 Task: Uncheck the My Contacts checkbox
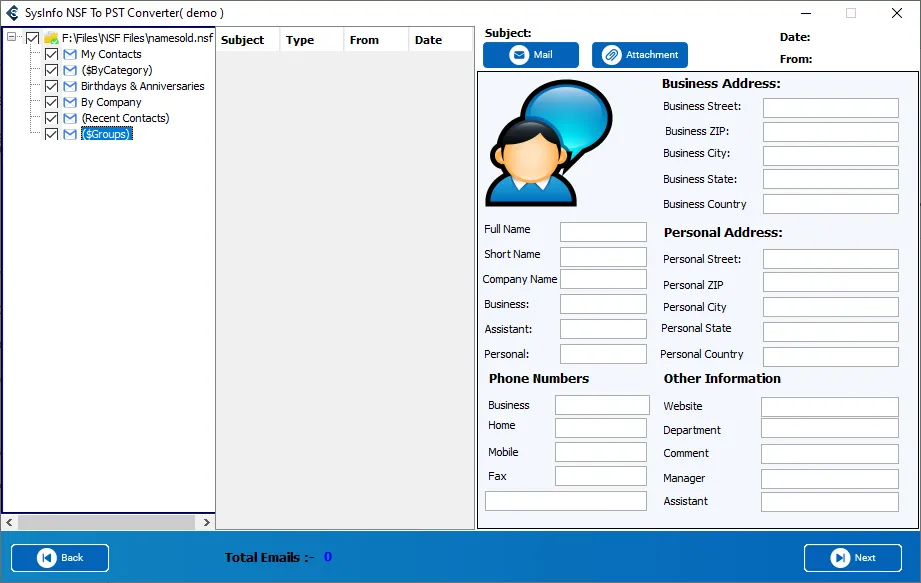coord(52,54)
